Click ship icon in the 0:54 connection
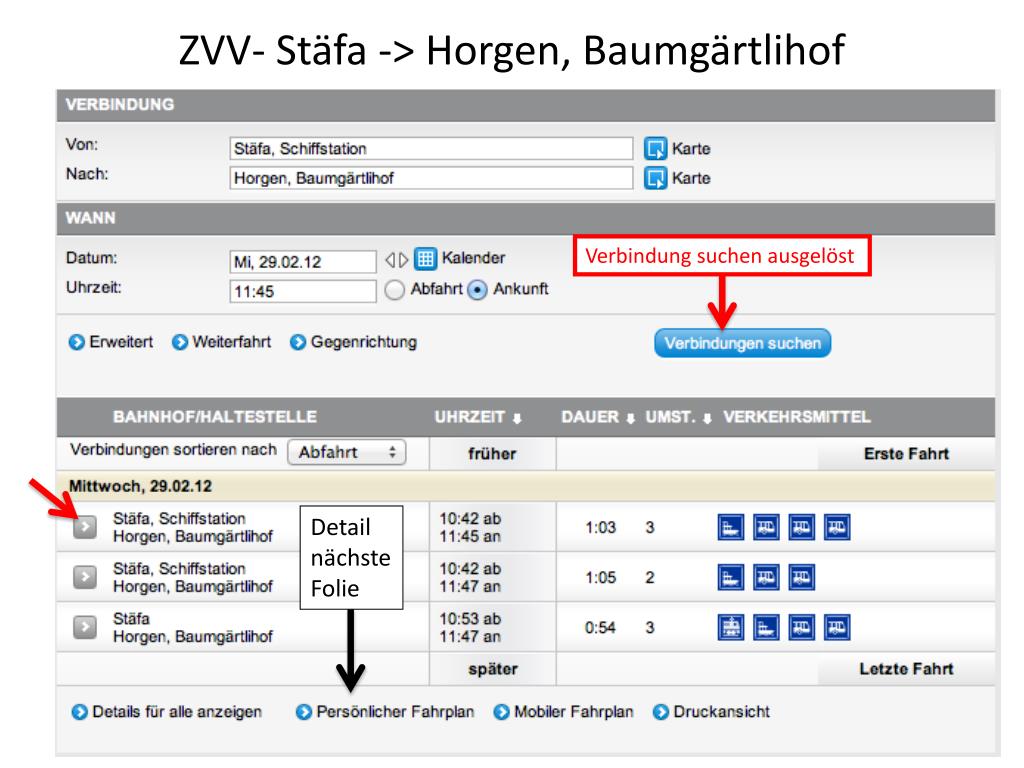The width and height of the screenshot is (1024, 768). (766, 628)
